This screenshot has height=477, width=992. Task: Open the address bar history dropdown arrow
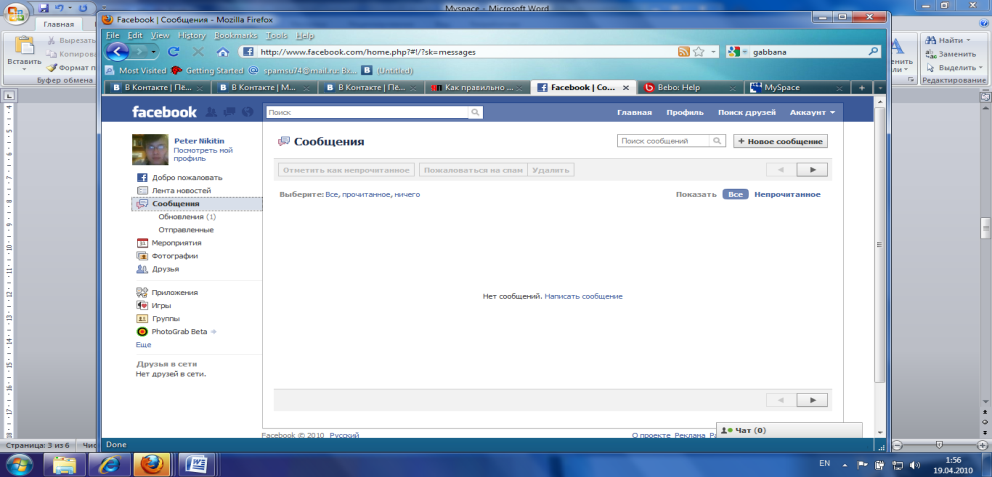714,52
